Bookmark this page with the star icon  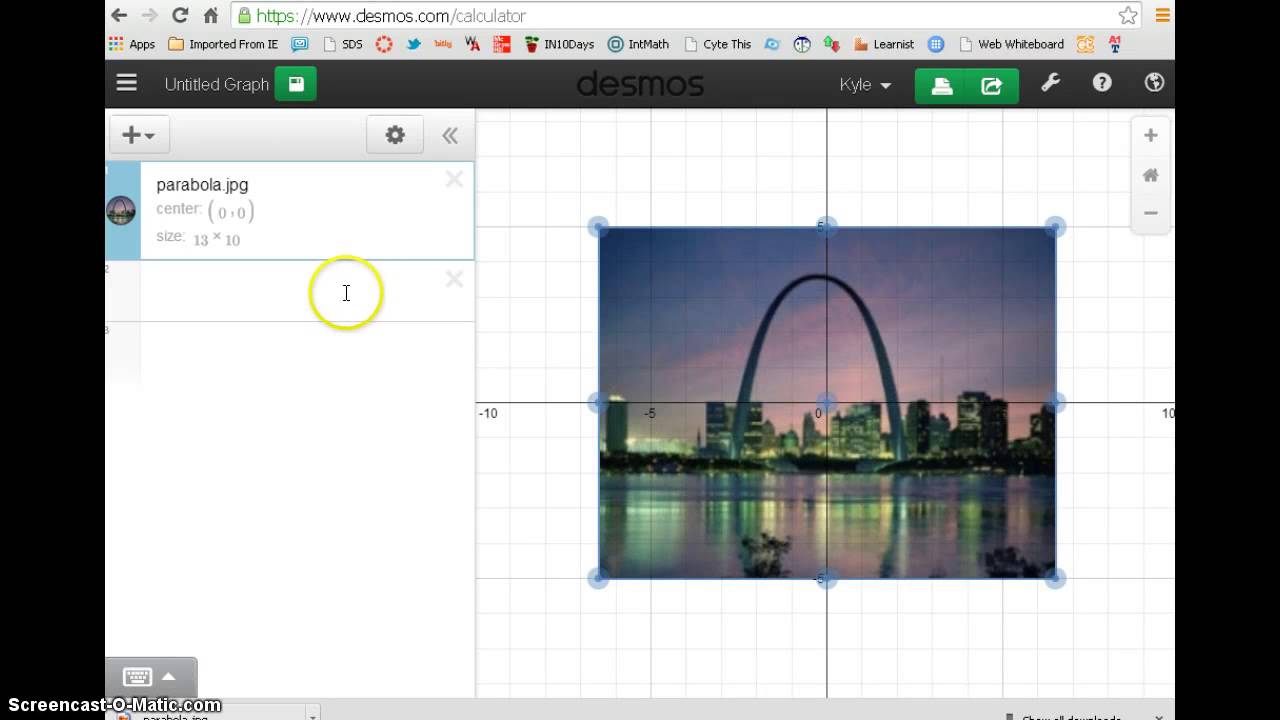tap(1128, 15)
